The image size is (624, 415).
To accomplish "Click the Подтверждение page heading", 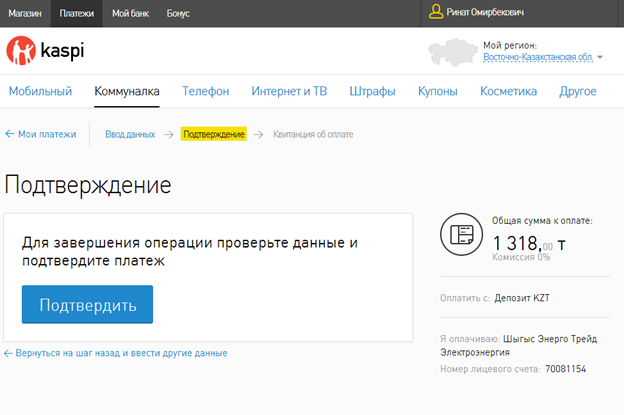I will [88, 185].
